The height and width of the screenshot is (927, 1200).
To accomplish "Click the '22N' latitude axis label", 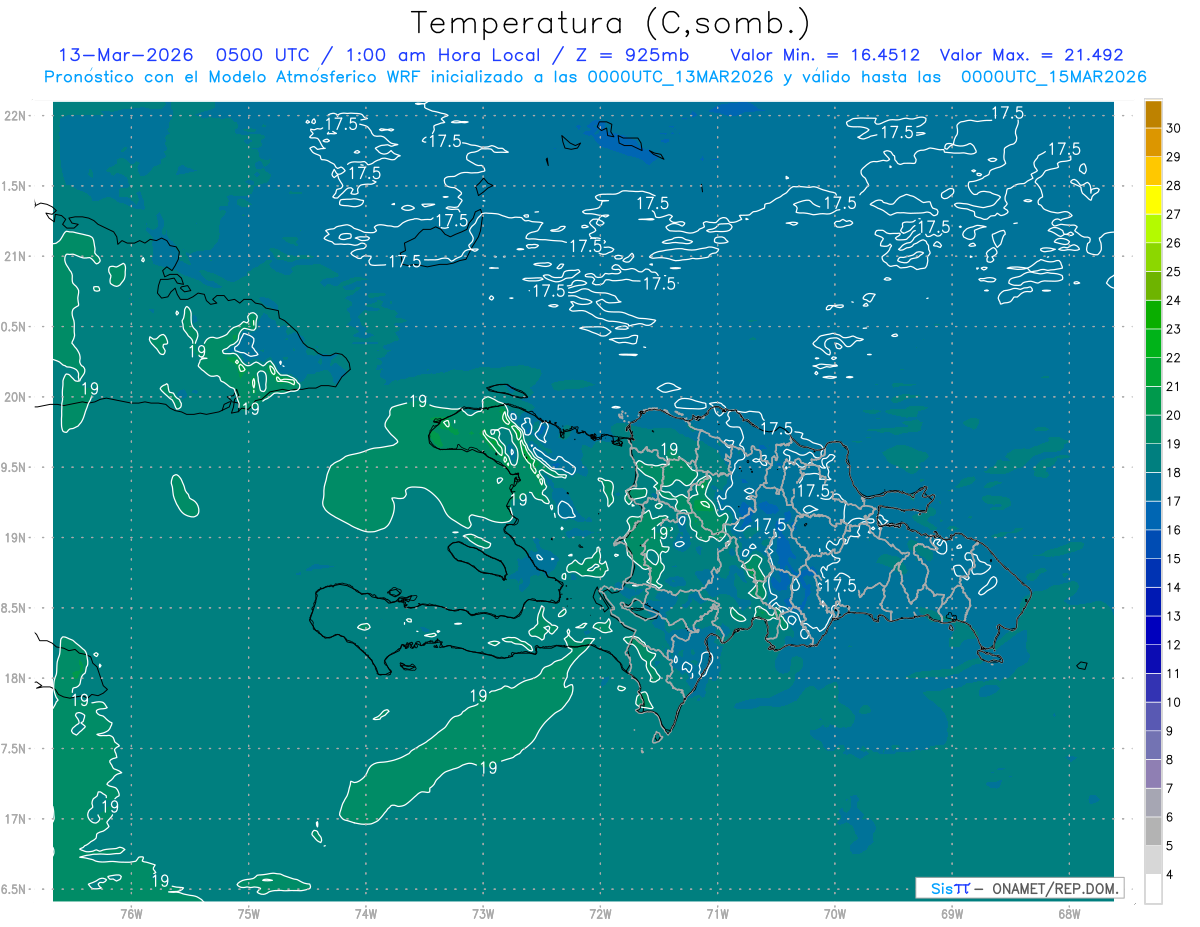I will 16,116.
